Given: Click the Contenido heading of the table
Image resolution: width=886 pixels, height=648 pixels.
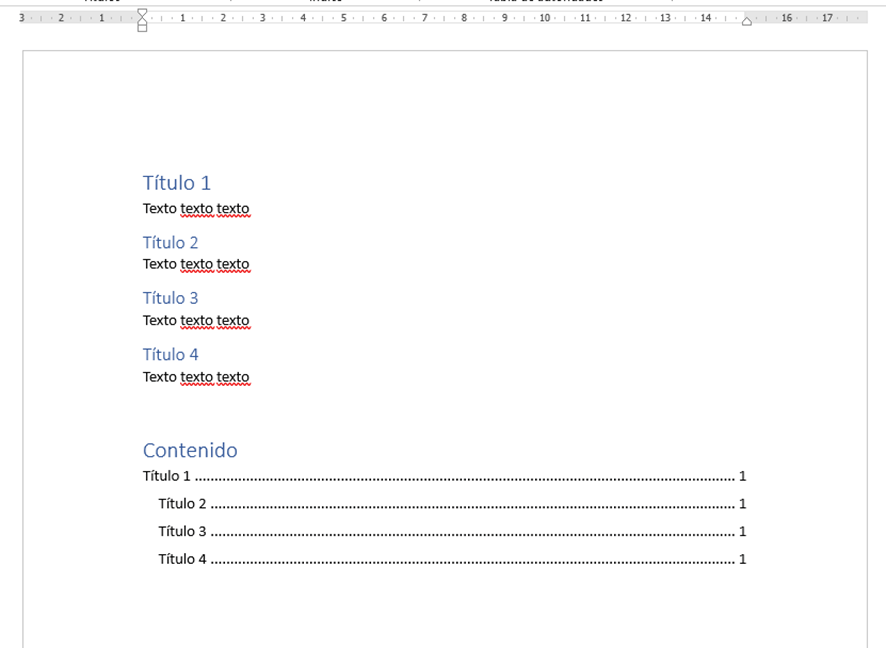Looking at the screenshot, I should point(190,451).
